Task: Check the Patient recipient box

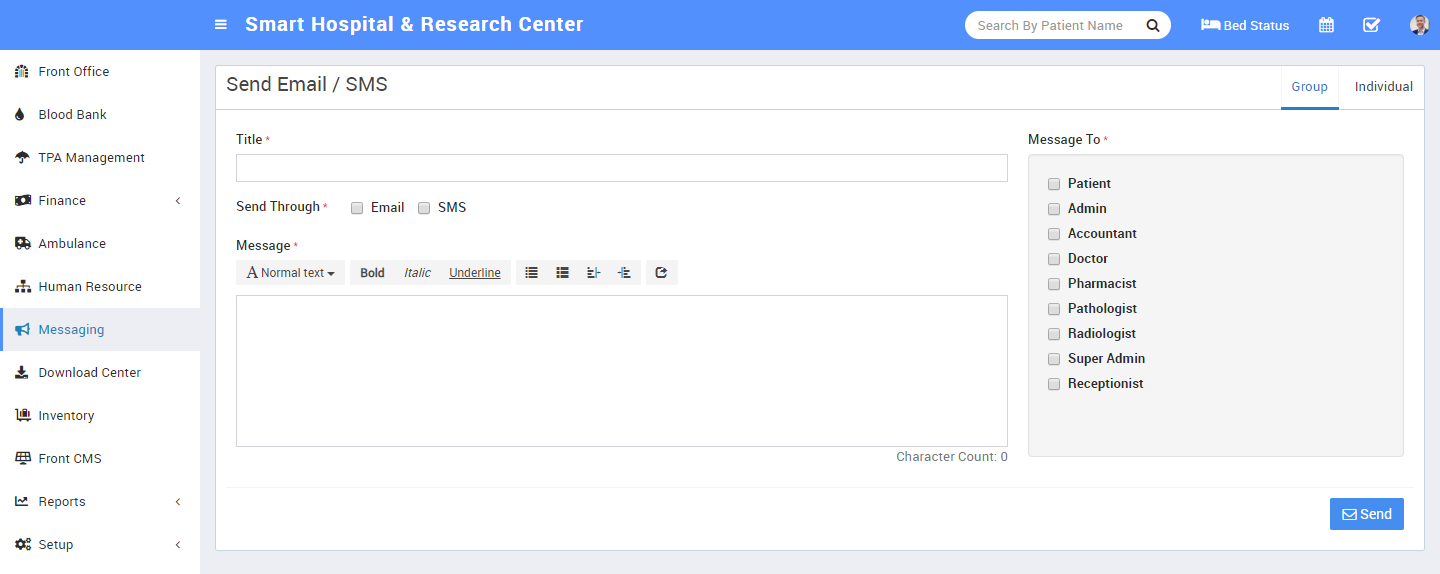Action: click(1054, 184)
